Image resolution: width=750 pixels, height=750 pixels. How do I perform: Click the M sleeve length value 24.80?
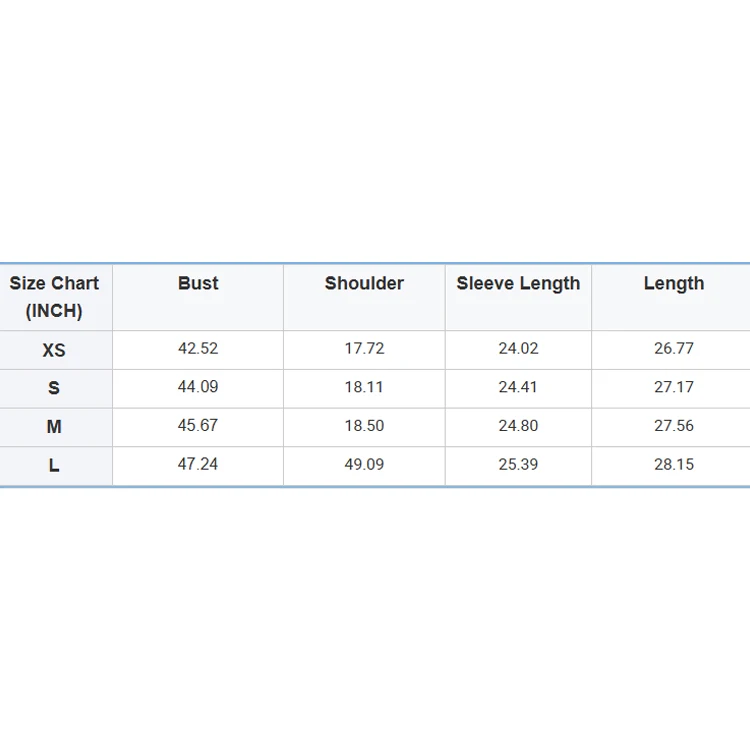(518, 426)
